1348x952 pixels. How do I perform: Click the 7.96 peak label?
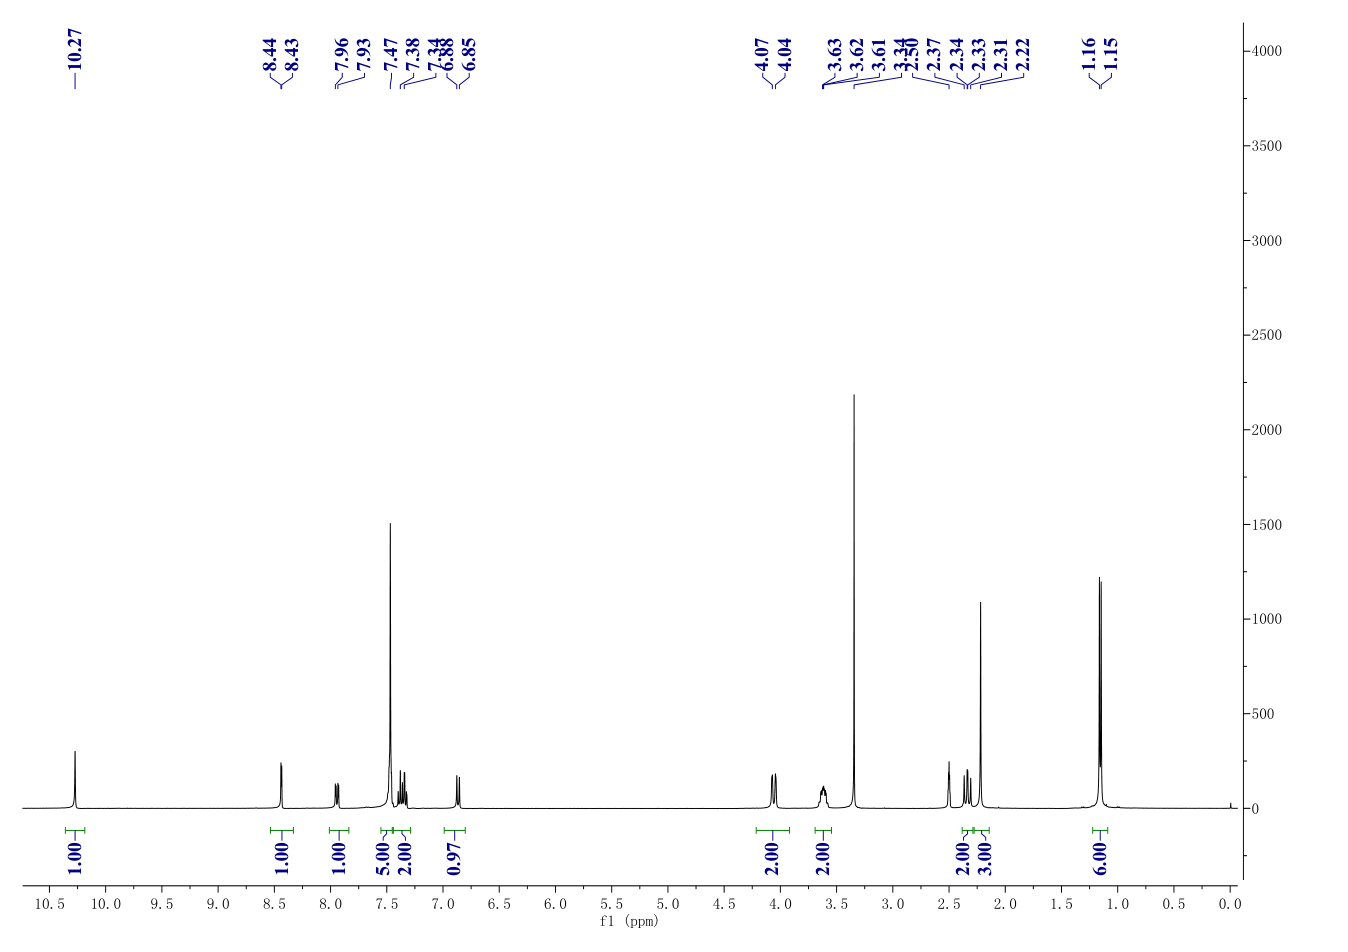tap(341, 54)
